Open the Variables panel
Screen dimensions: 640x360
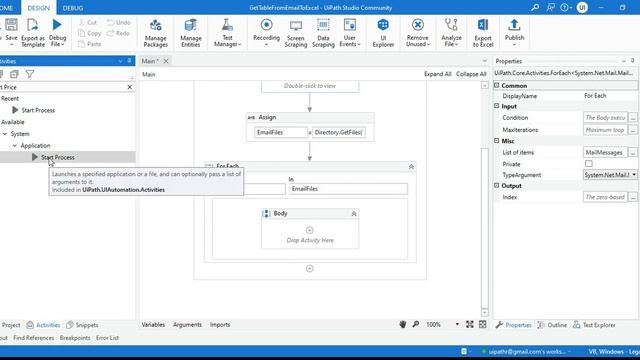pos(153,324)
